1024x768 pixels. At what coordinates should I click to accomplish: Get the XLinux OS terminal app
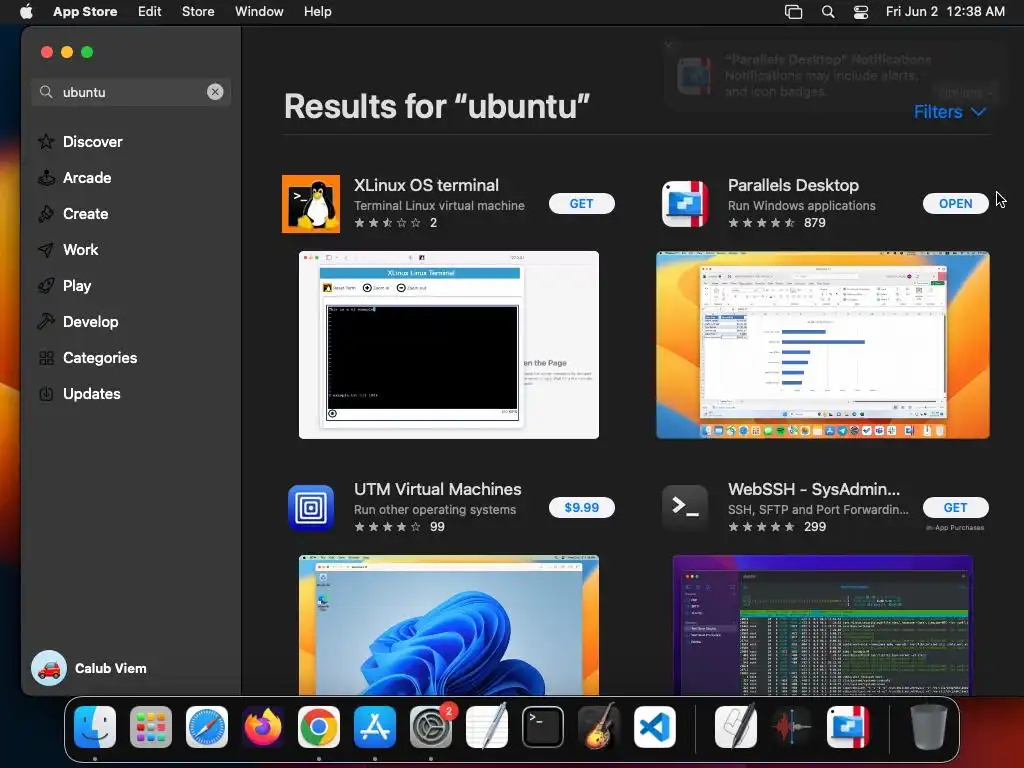click(581, 204)
